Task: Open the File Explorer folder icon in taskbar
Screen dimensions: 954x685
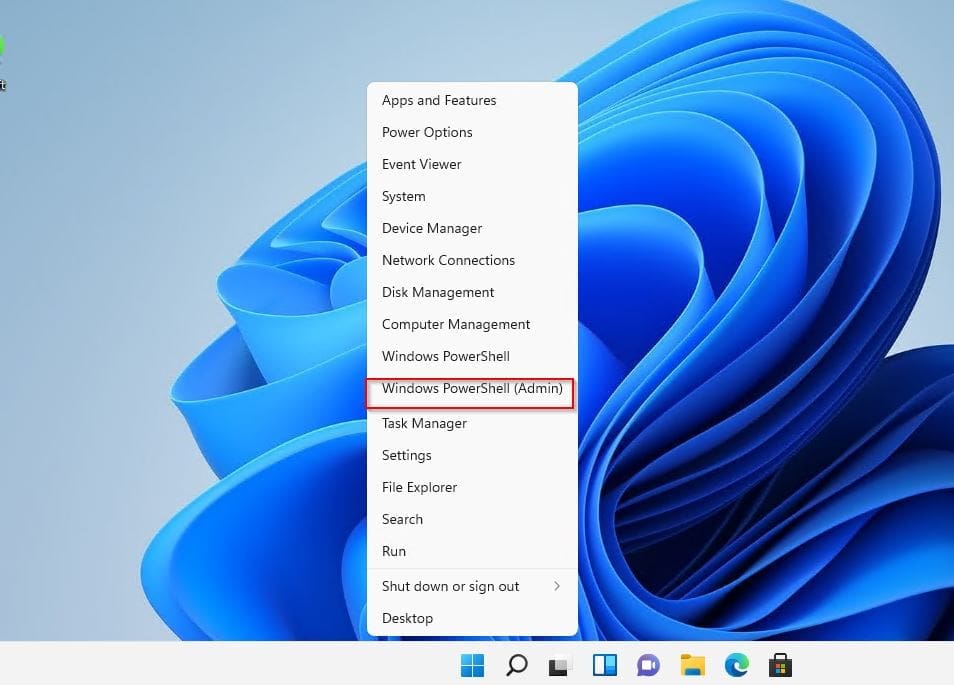Action: point(692,665)
